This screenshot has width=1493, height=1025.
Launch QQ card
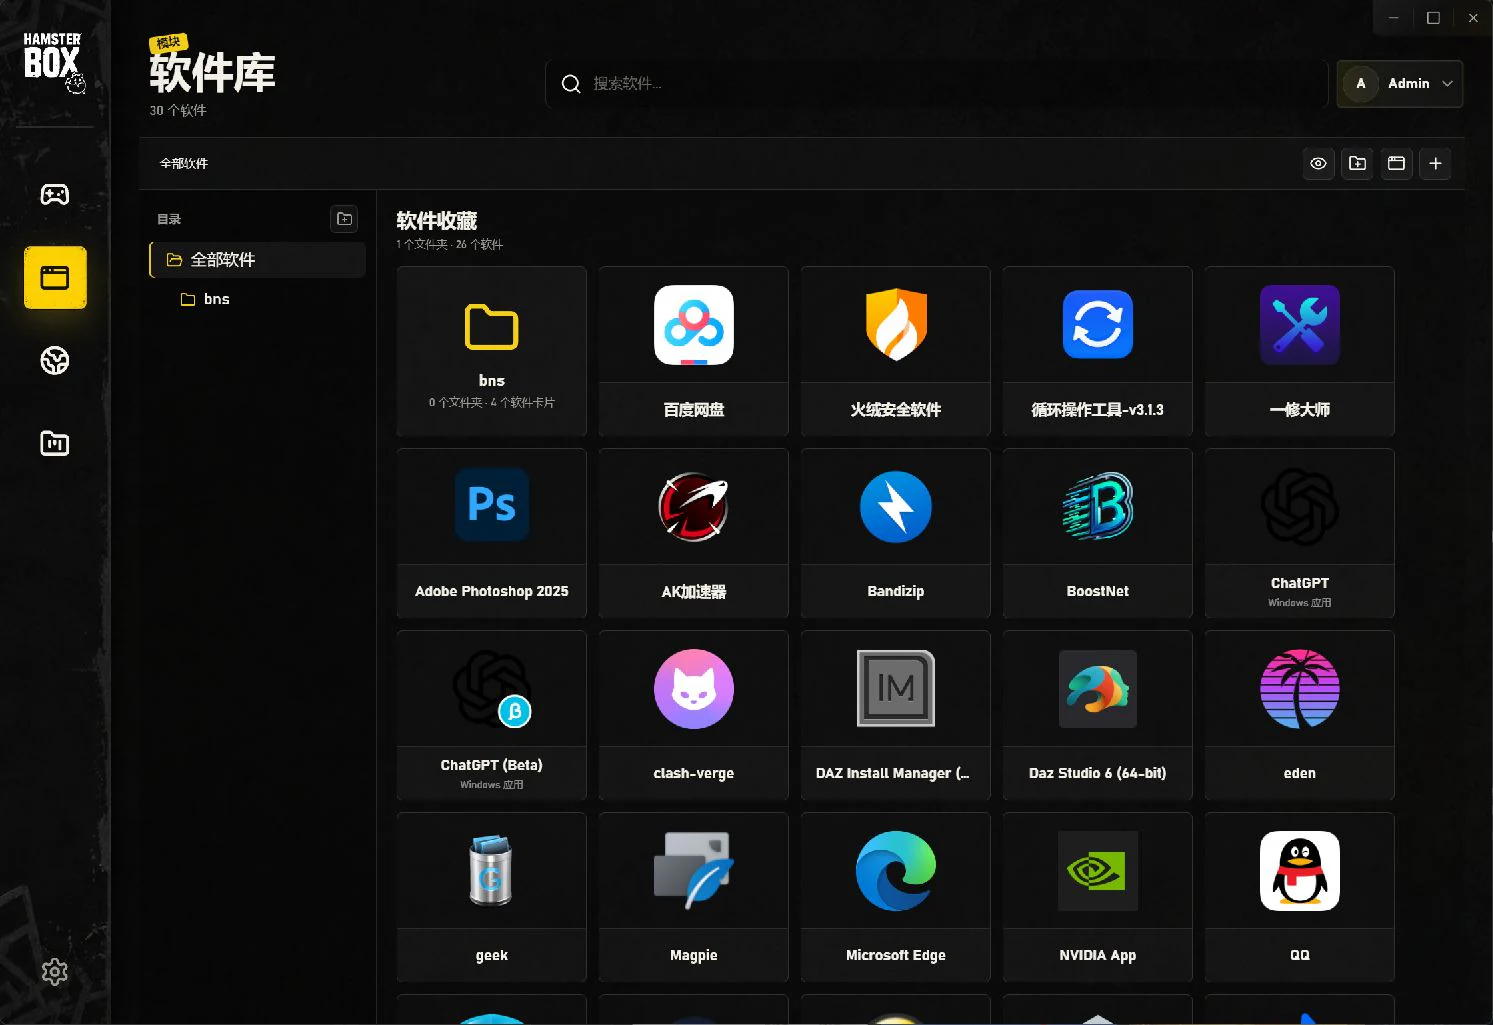click(x=1299, y=897)
